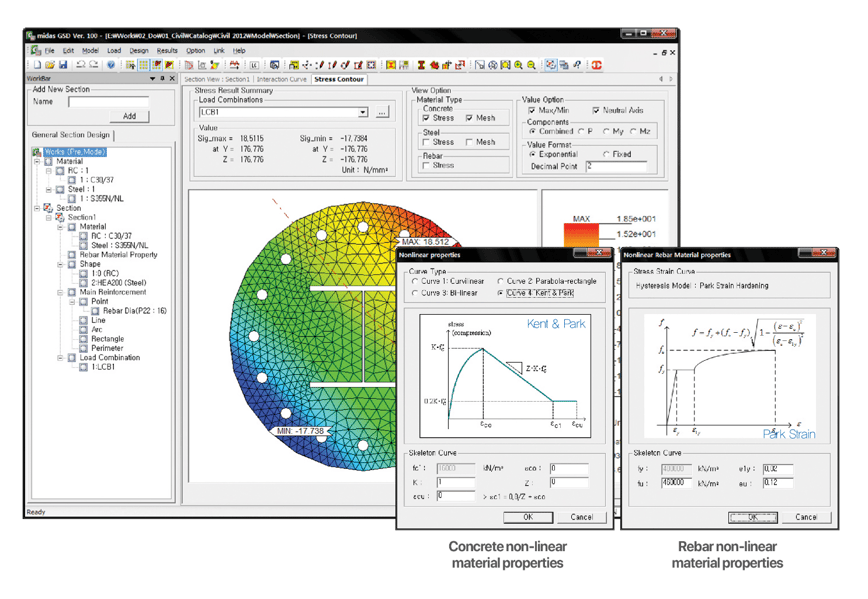Enable the Steel Stress checkbox

pos(426,142)
